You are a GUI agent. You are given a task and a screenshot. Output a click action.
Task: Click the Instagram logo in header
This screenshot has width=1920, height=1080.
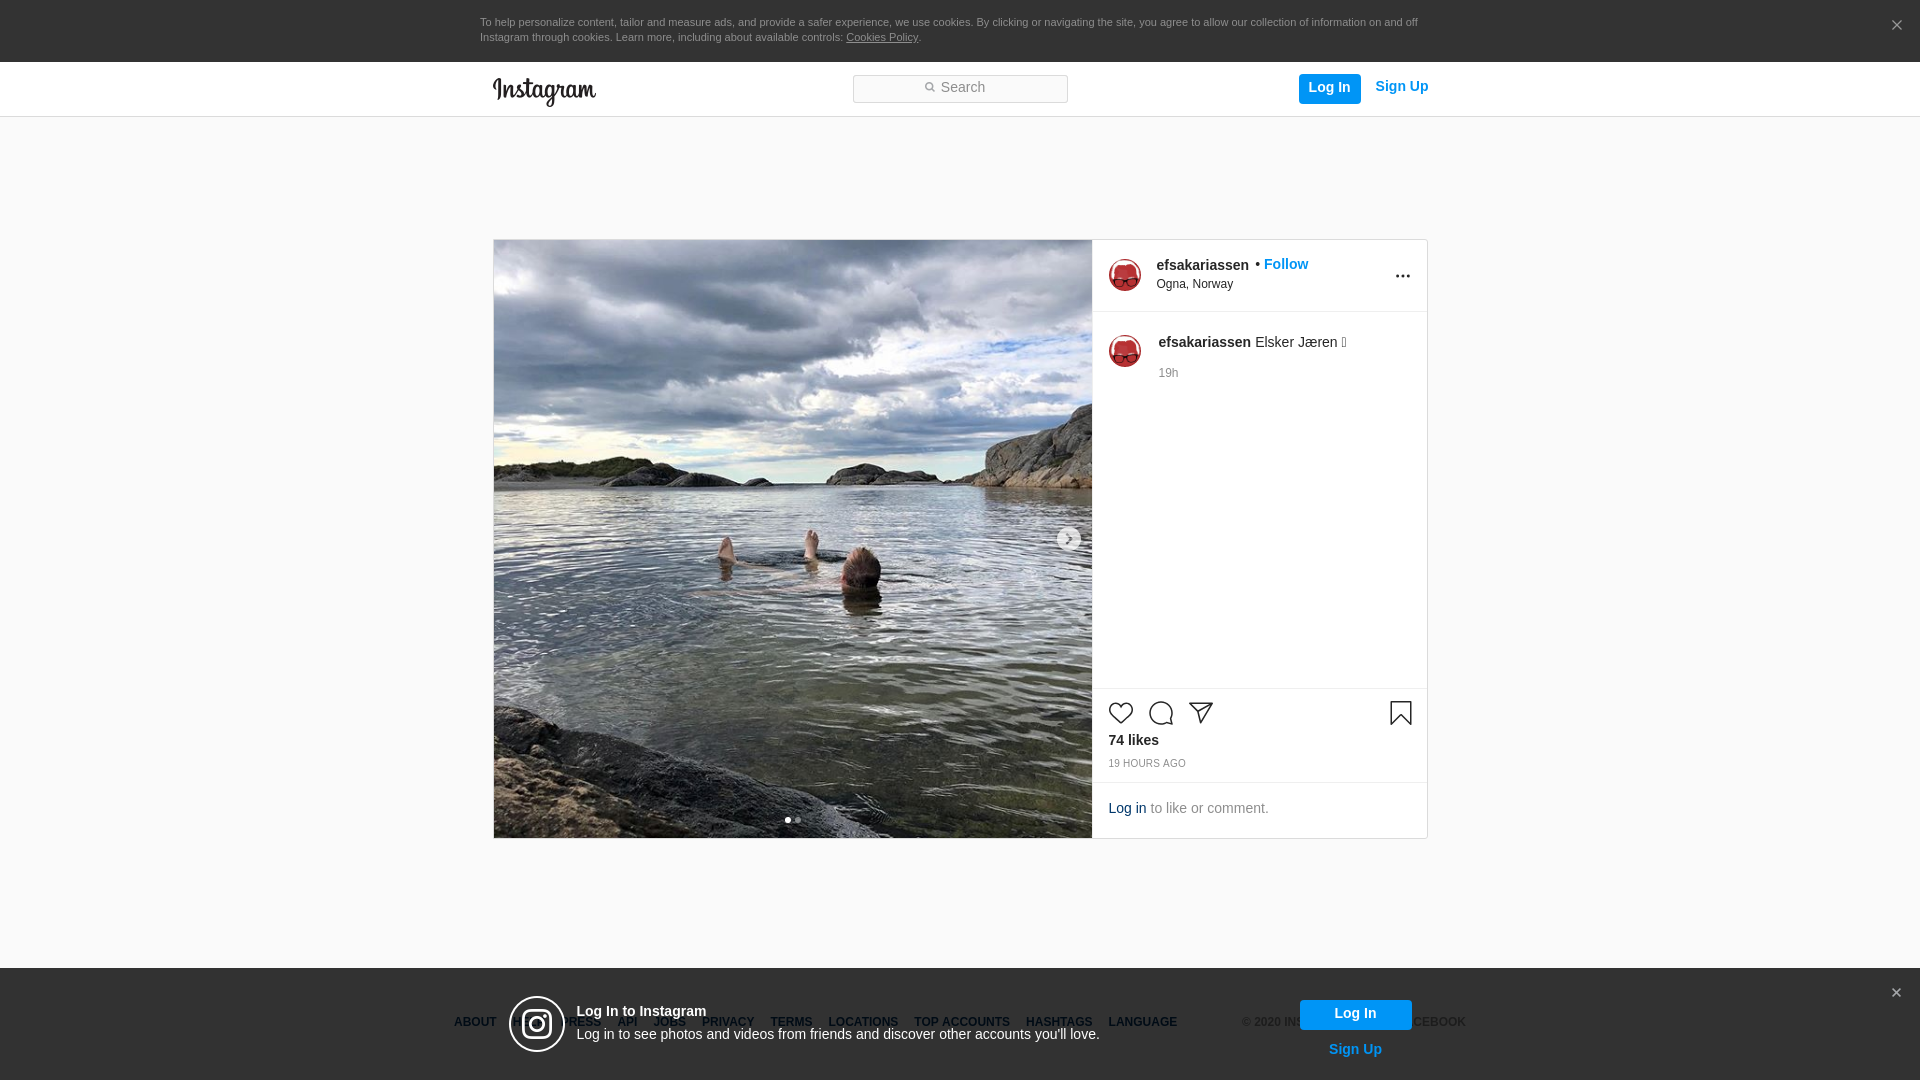pos(544,91)
